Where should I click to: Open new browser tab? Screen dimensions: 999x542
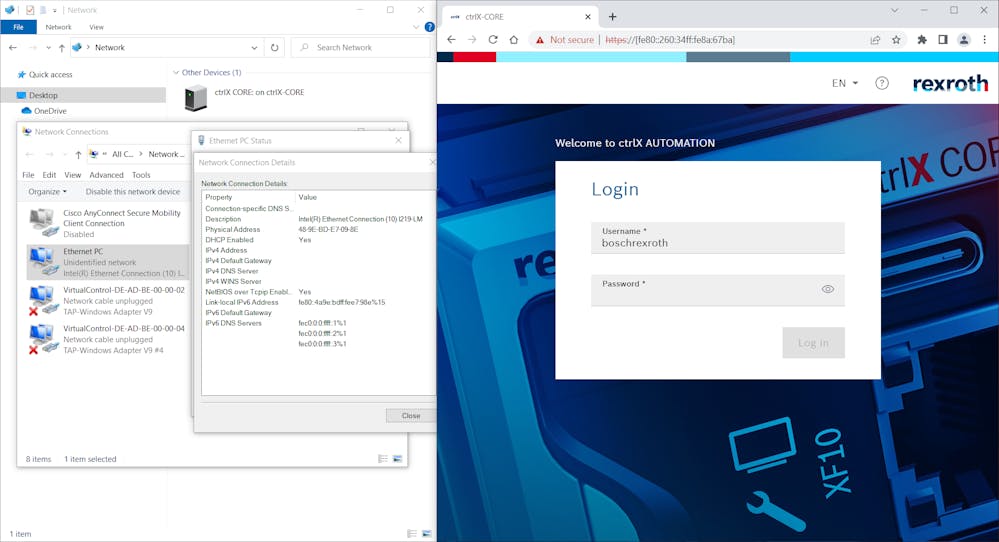pos(613,16)
